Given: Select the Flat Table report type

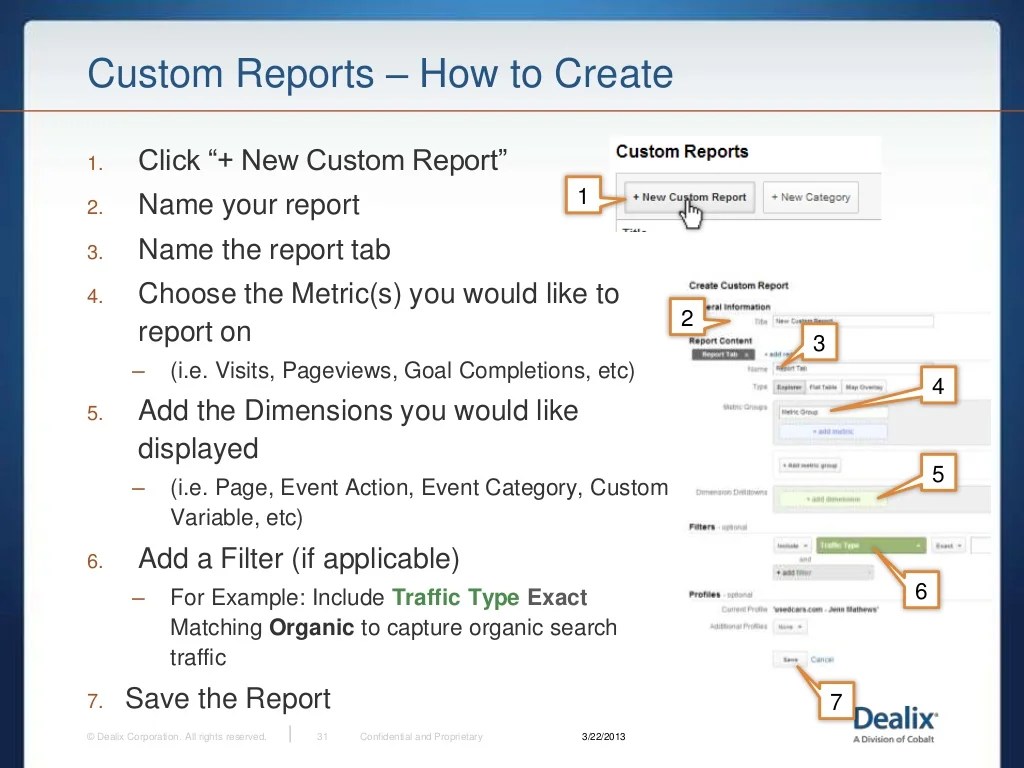Looking at the screenshot, I should (824, 385).
